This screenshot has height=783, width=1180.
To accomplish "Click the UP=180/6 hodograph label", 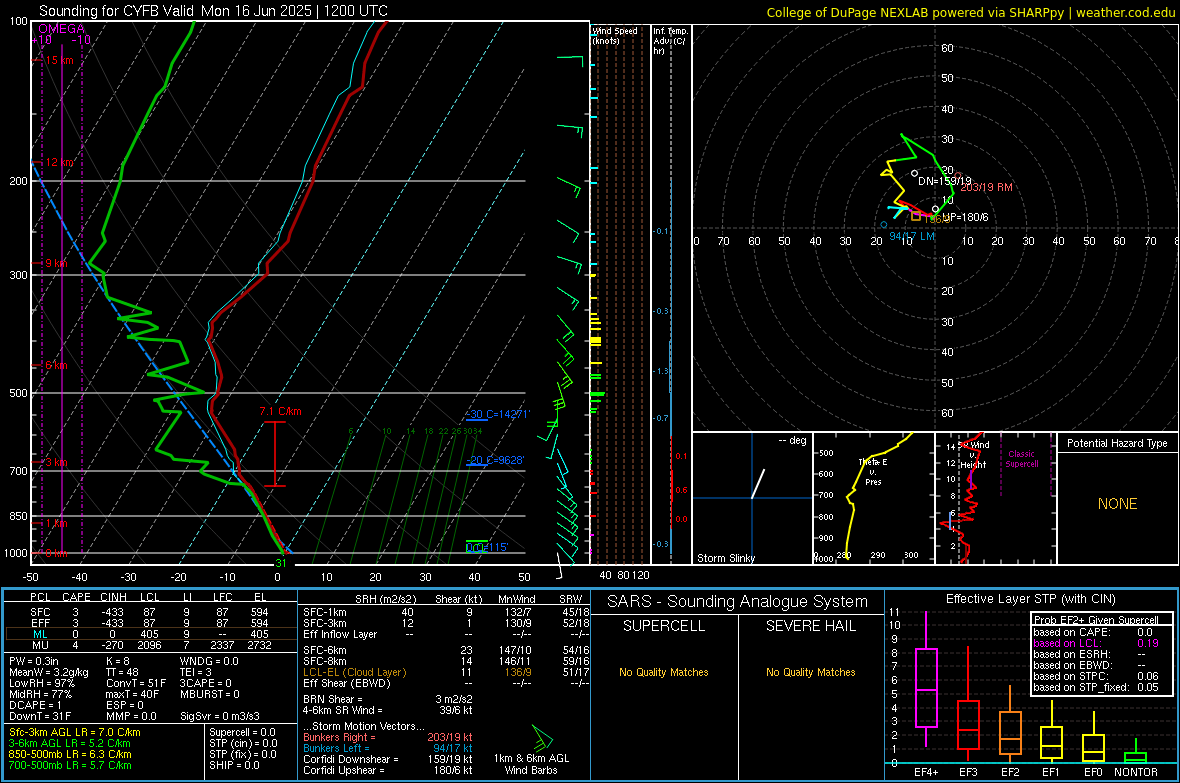I will click(966, 218).
